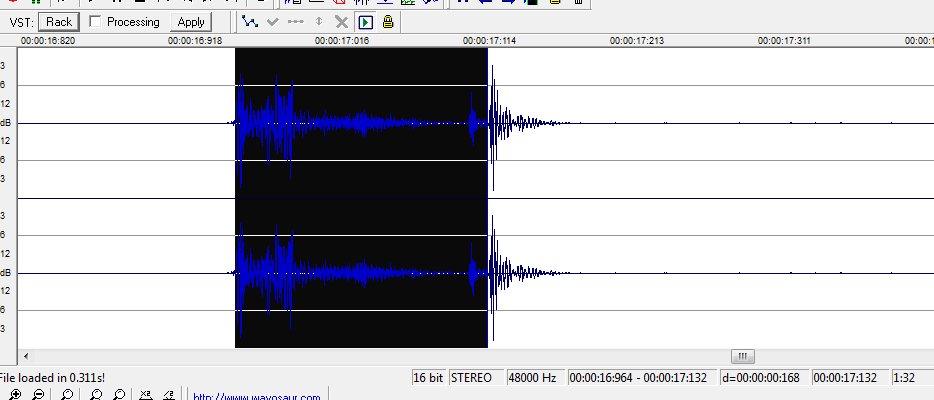Click the 00:00:17:311 ruler mark
This screenshot has width=934, height=400.
click(x=784, y=40)
